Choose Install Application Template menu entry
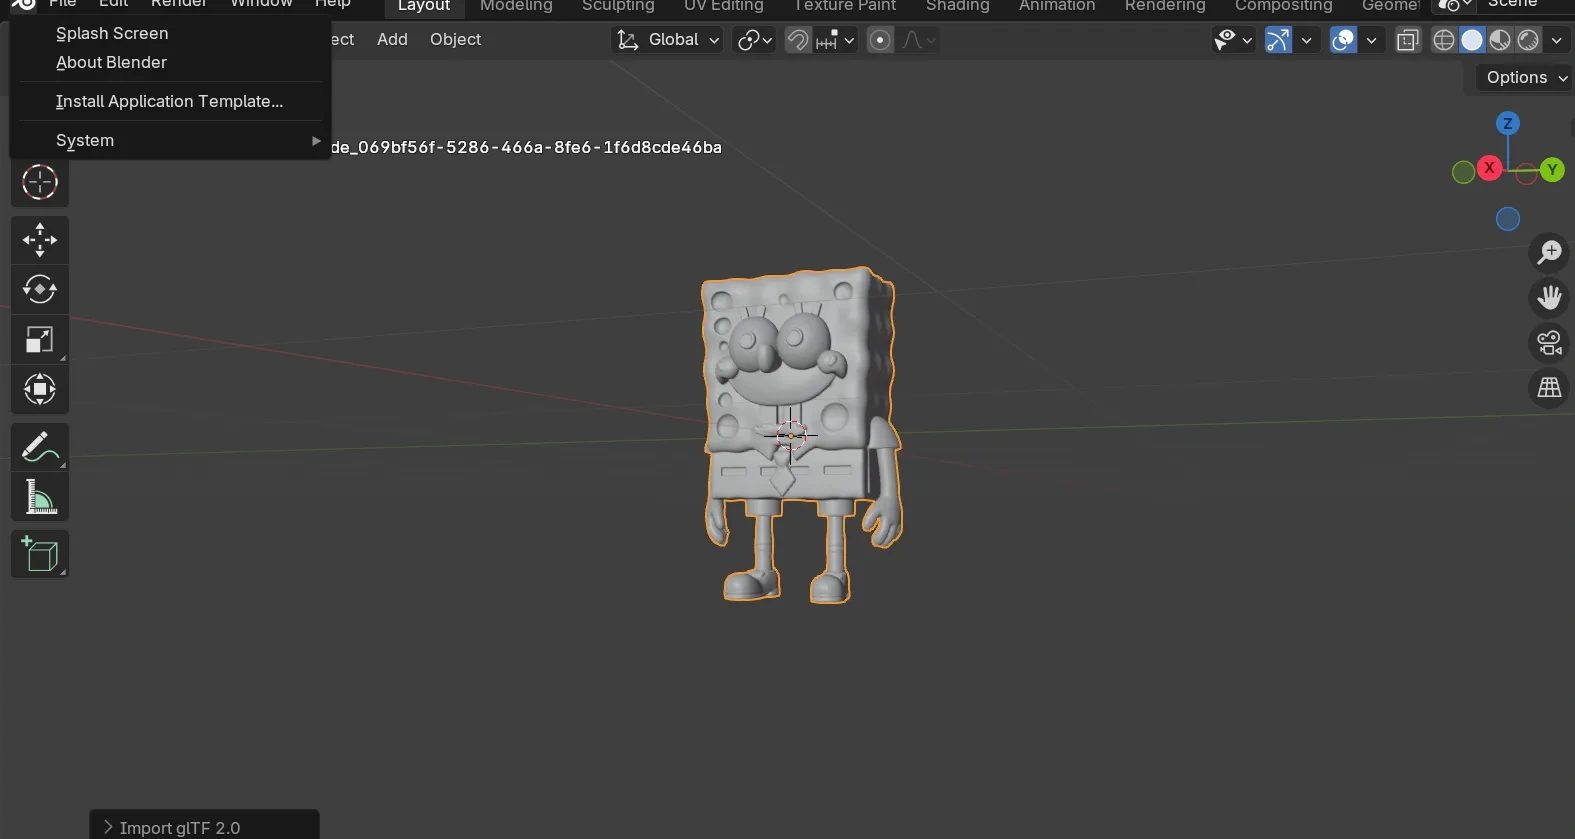The height and width of the screenshot is (839, 1575). [170, 101]
